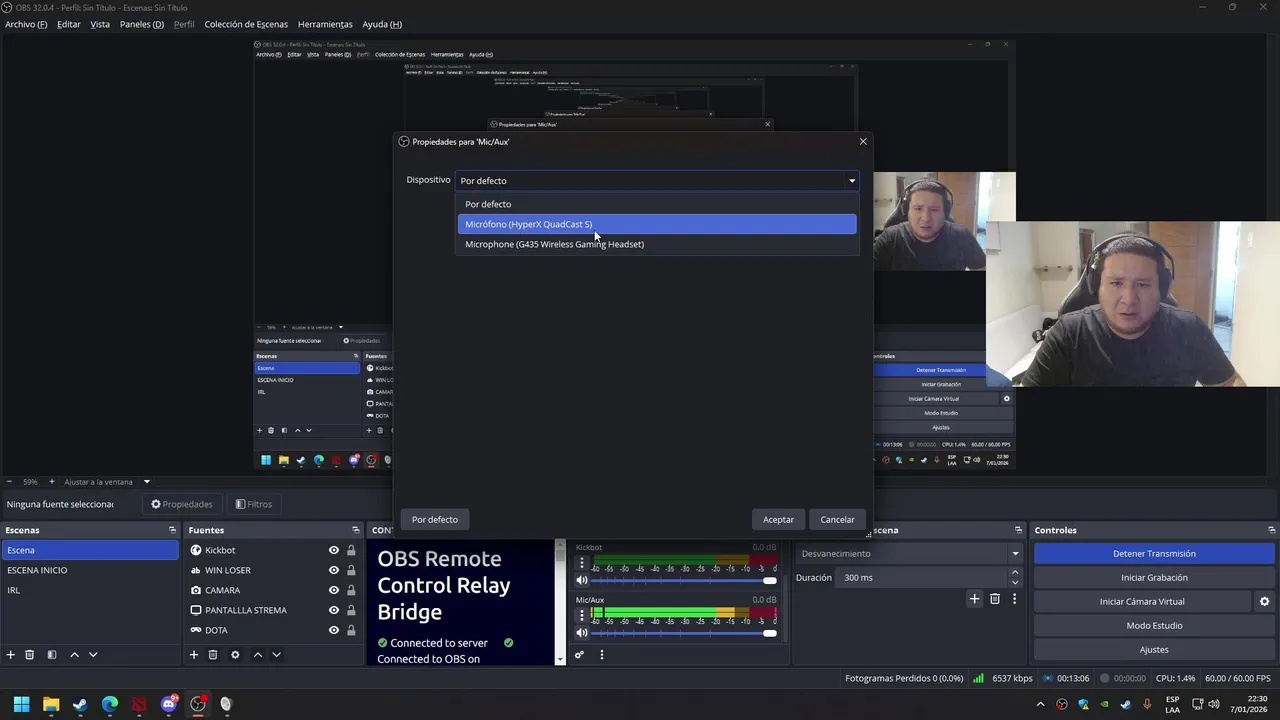This screenshot has width=1280, height=720.
Task: Open Editar menu
Action: point(69,24)
